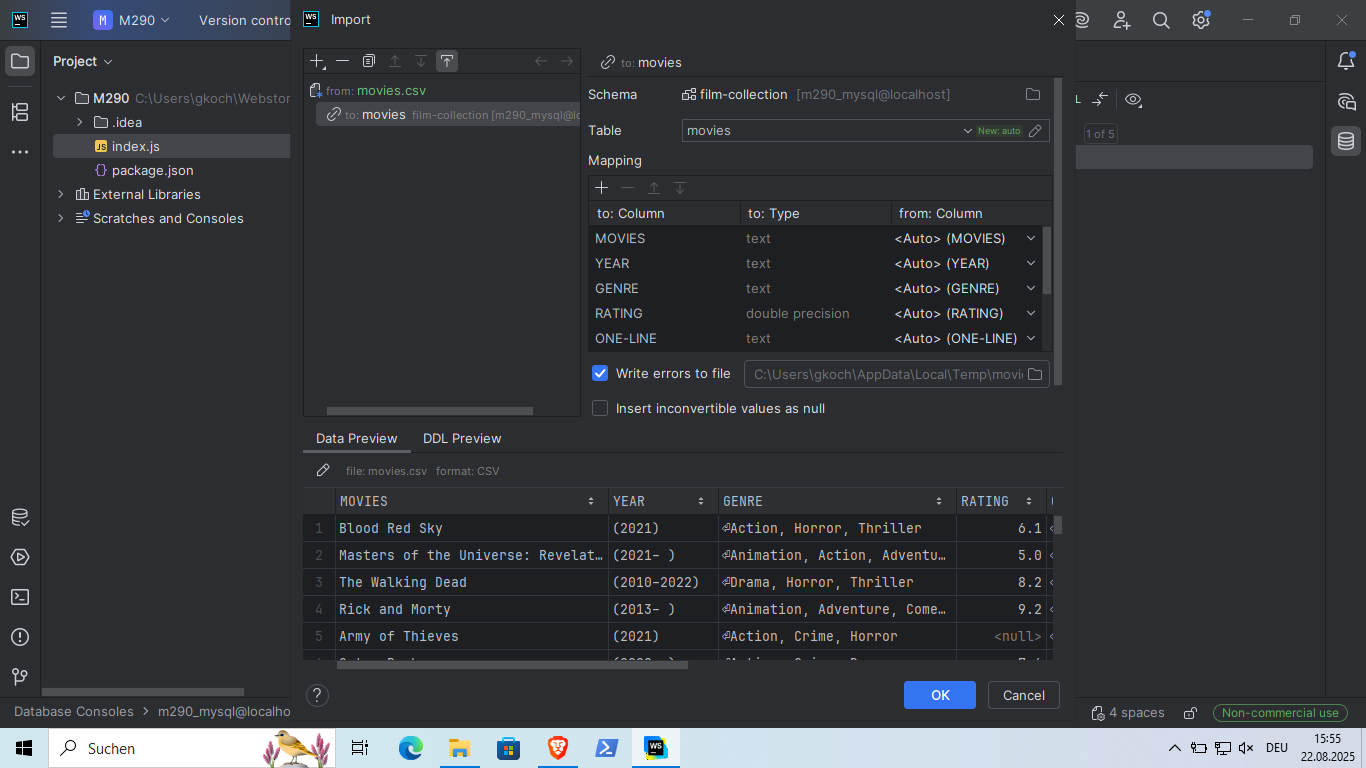Open the from-column dropdown for GENRE row
Viewport: 1366px width, 768px height.
1031,288
